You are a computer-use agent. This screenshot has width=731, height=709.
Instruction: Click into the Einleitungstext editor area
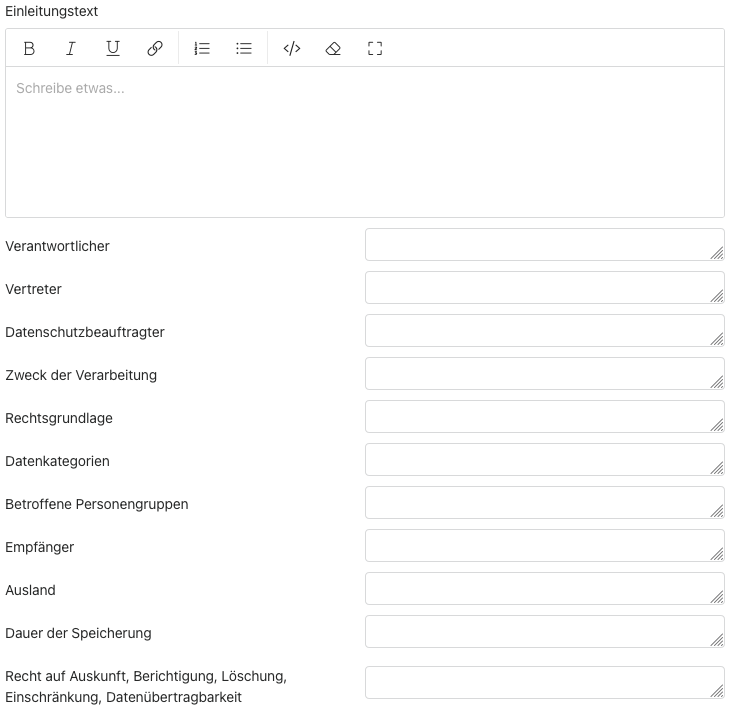pos(364,141)
